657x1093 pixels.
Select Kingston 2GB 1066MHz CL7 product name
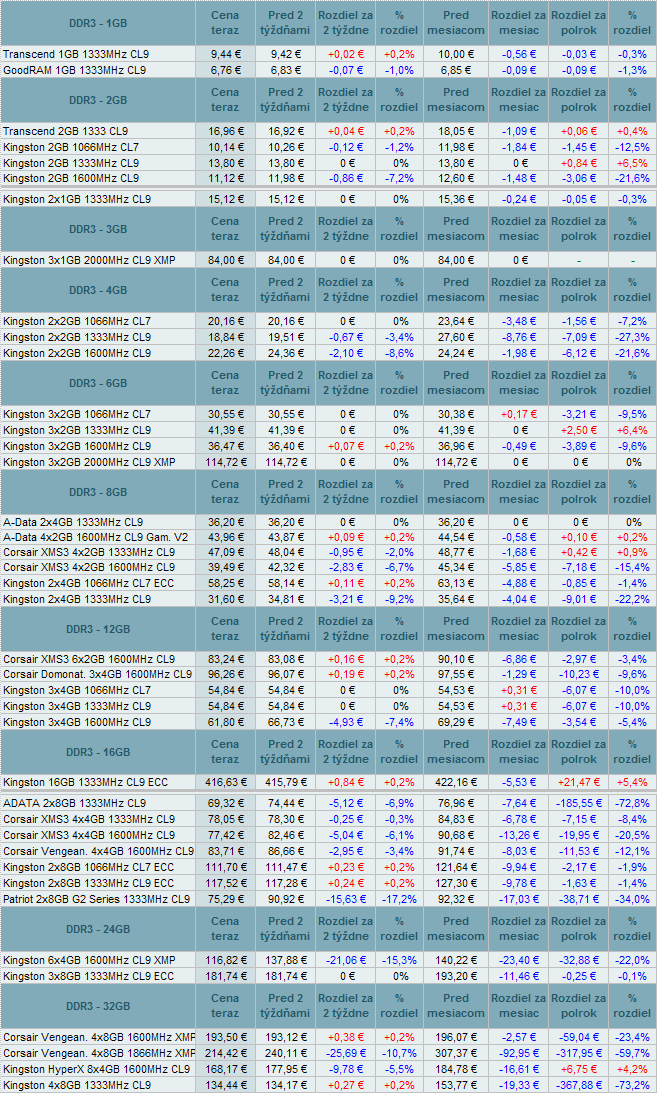tap(70, 147)
